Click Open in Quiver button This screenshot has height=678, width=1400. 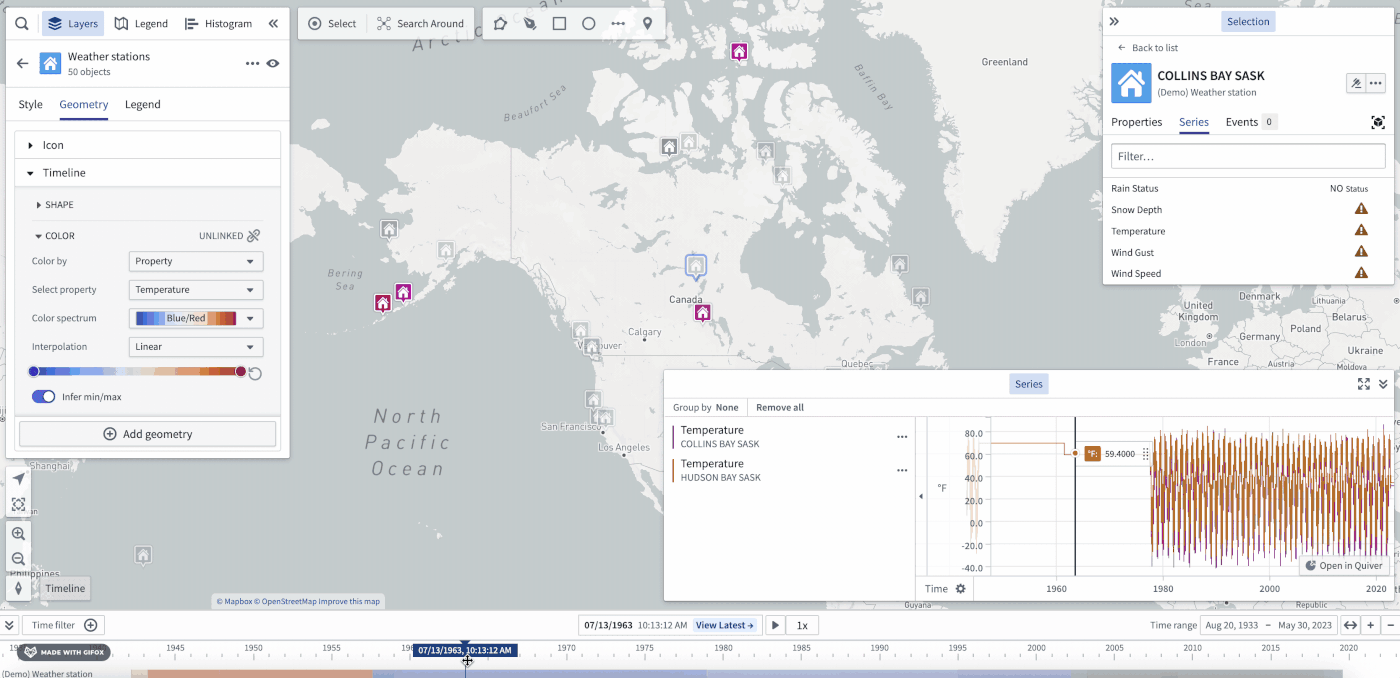click(1343, 566)
